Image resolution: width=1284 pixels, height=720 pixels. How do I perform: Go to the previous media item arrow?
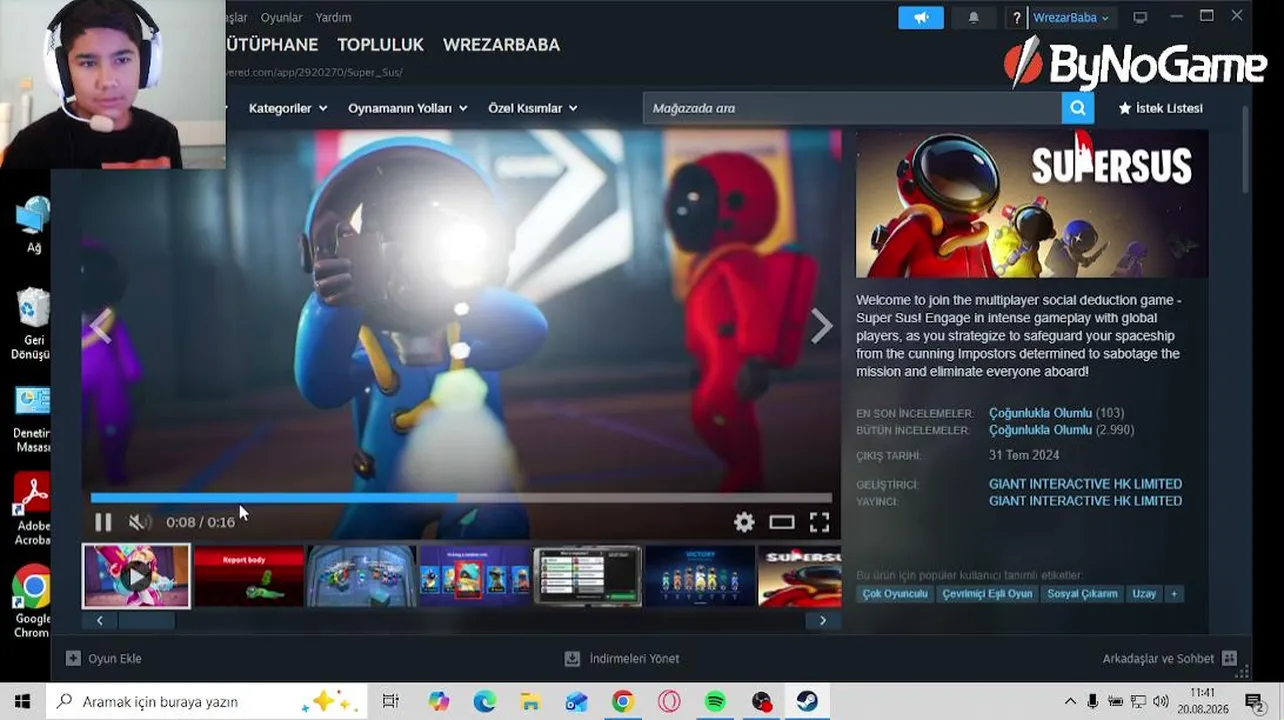(x=101, y=326)
